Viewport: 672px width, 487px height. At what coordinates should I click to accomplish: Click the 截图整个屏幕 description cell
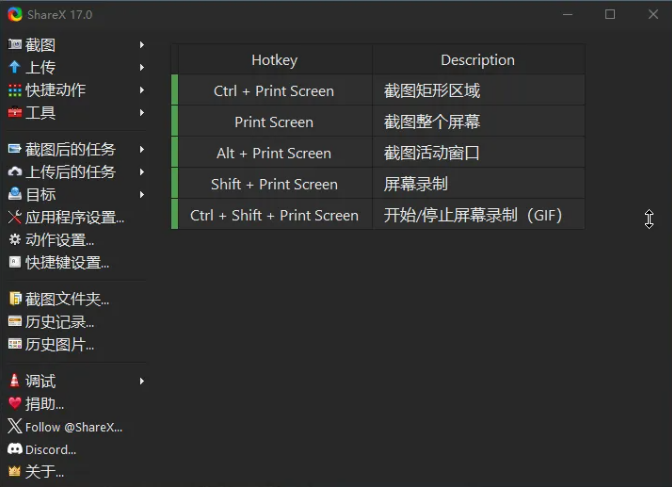tap(478, 122)
